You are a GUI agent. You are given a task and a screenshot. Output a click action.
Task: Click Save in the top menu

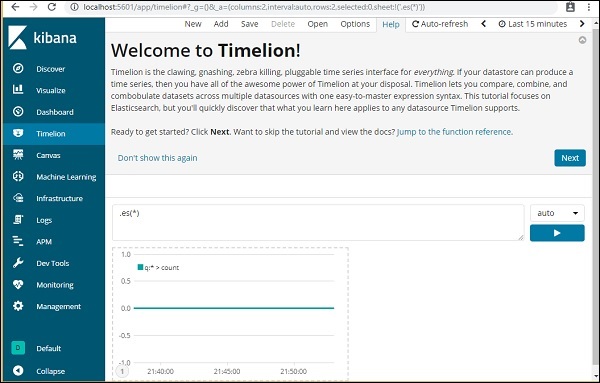(x=249, y=24)
